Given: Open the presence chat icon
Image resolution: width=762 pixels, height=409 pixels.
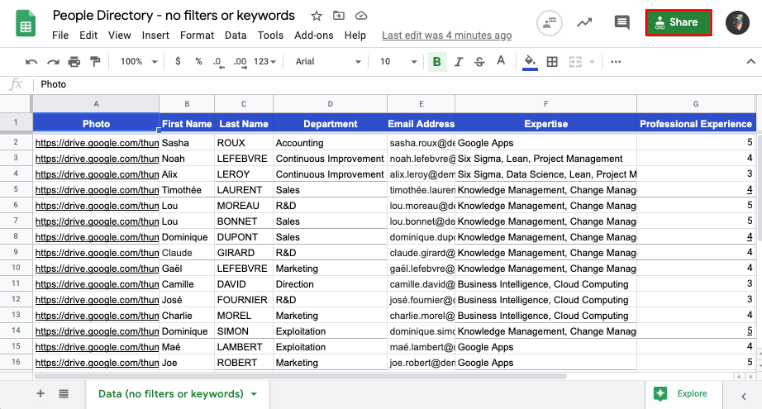Looking at the screenshot, I should click(550, 23).
